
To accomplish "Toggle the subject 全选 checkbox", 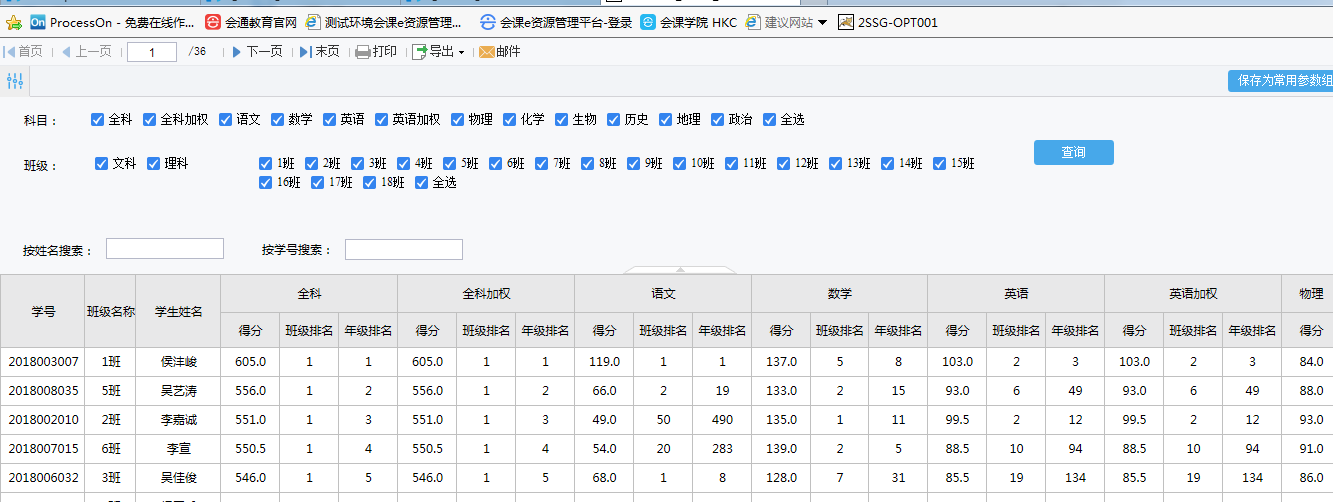I will (x=770, y=119).
